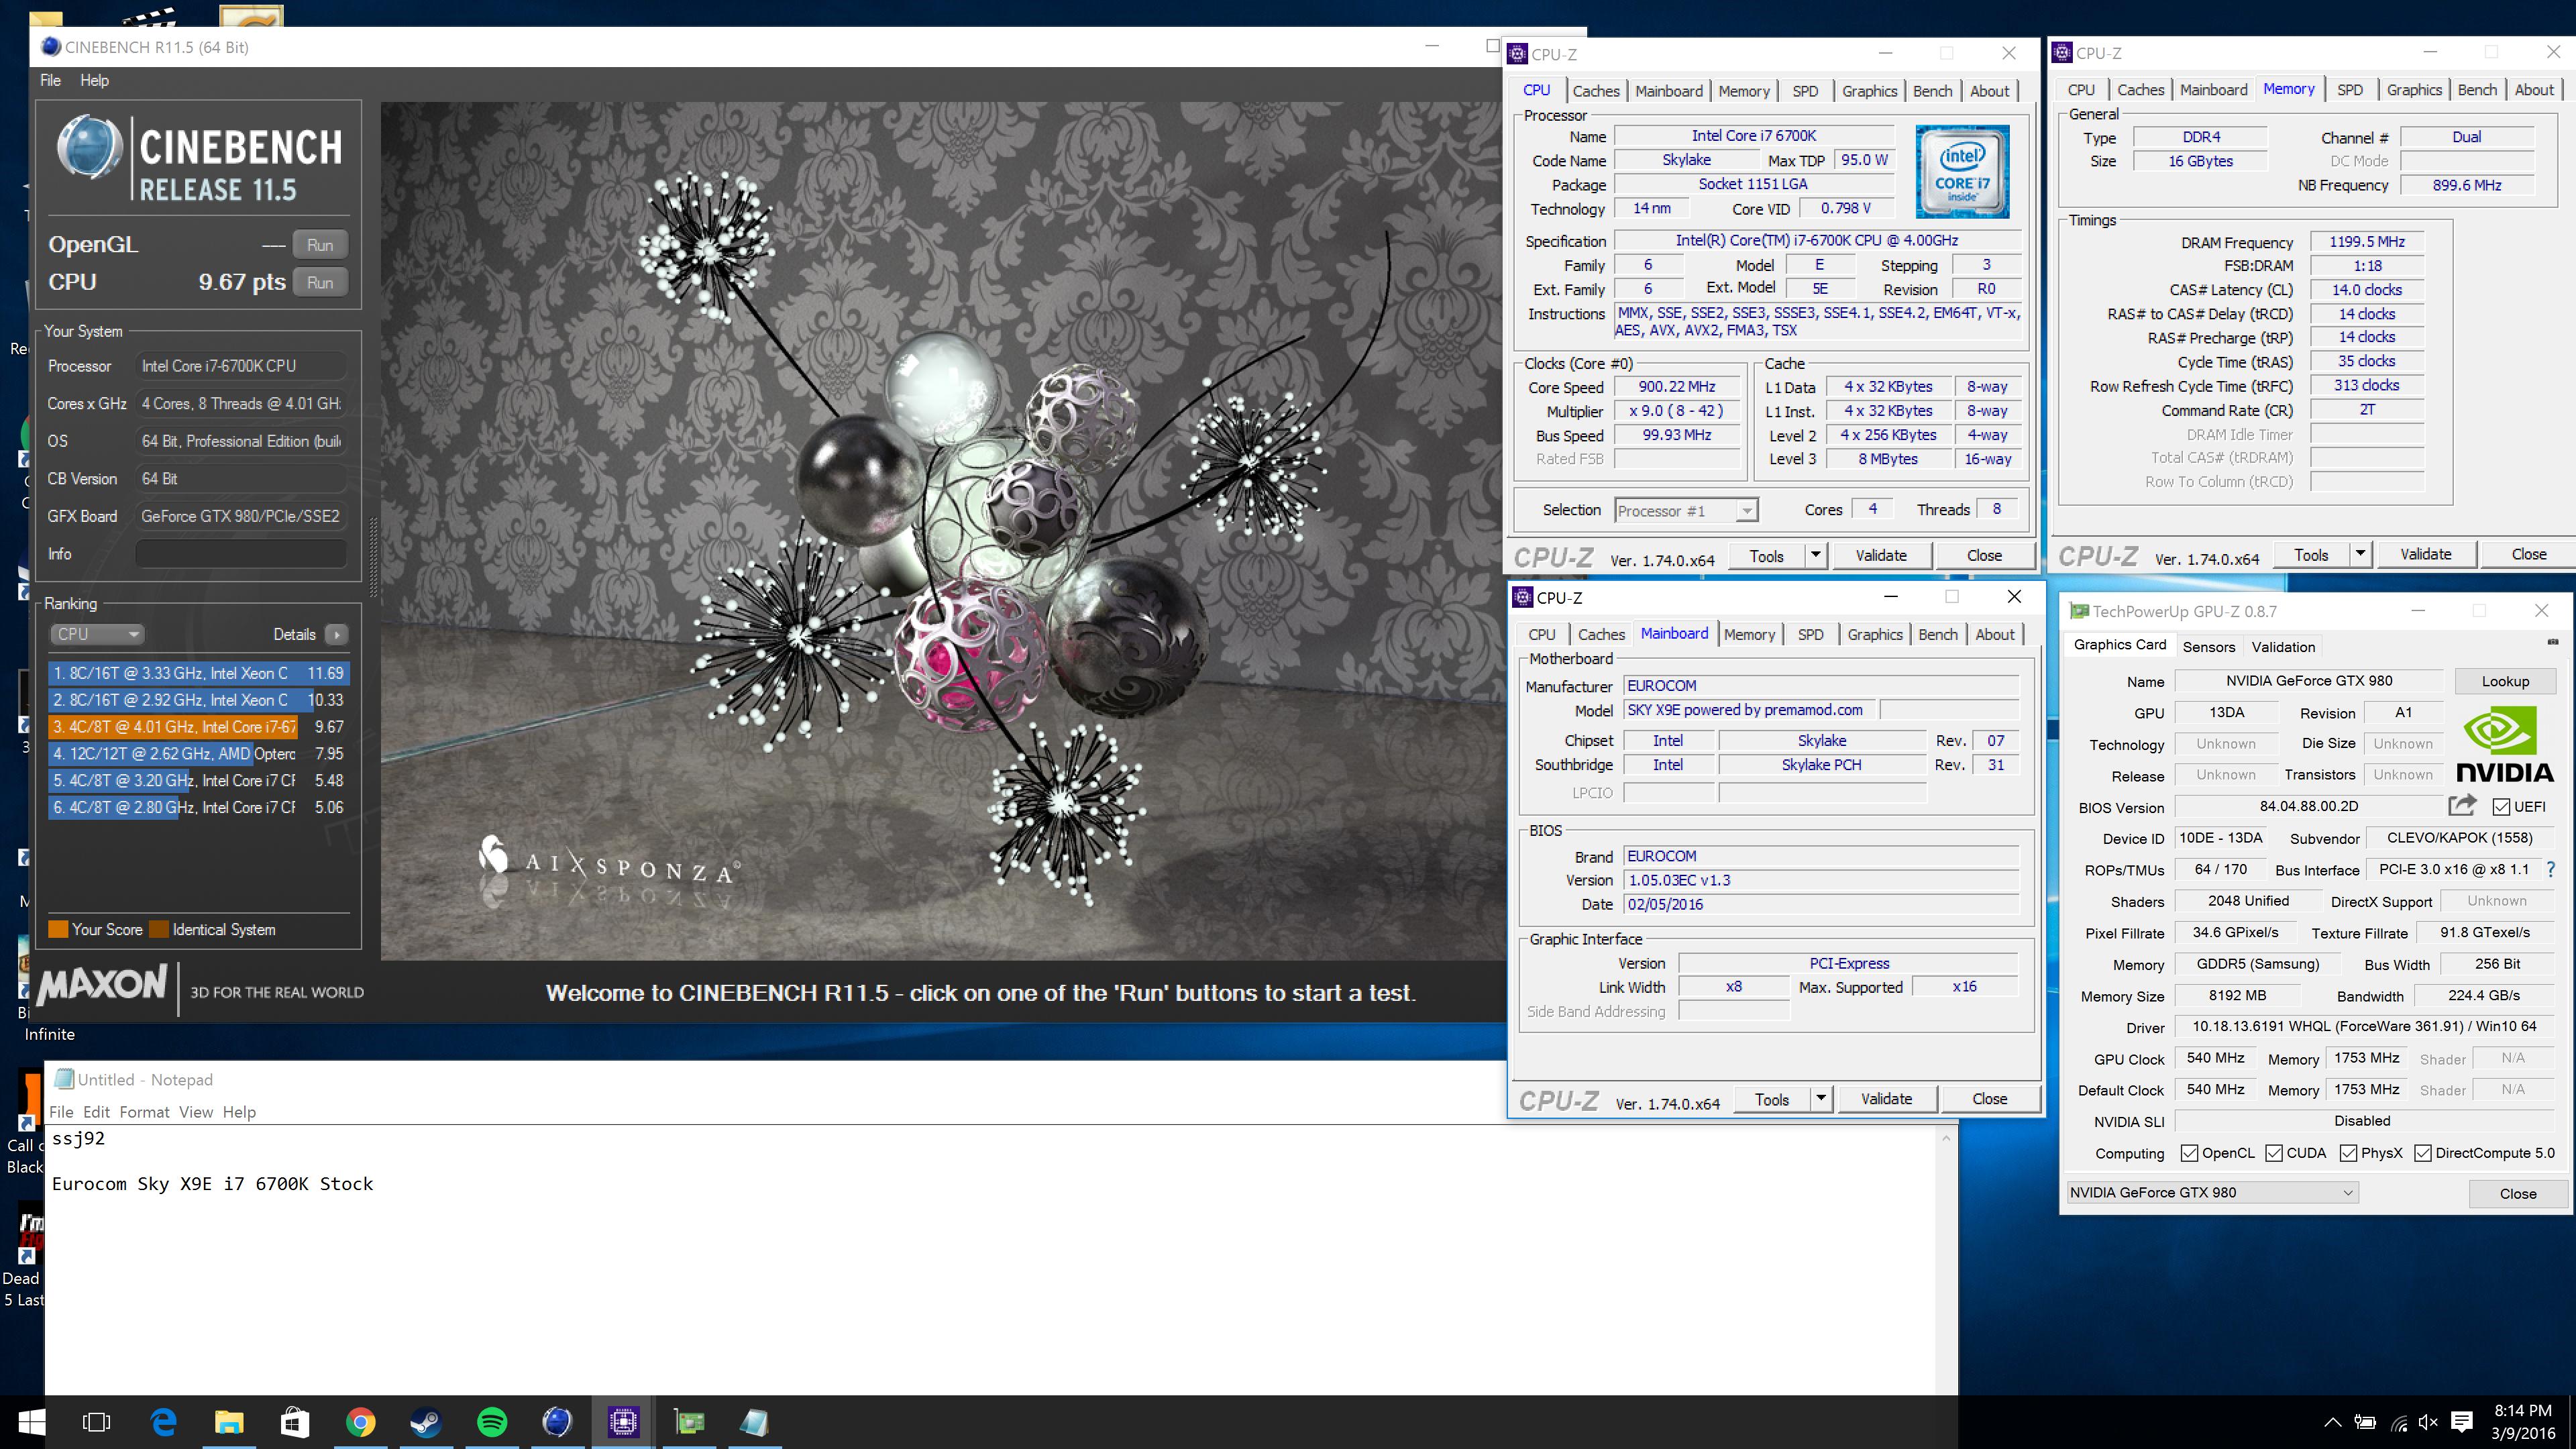
Task: Switch to Validation tab in GPU-Z
Action: 2283,647
